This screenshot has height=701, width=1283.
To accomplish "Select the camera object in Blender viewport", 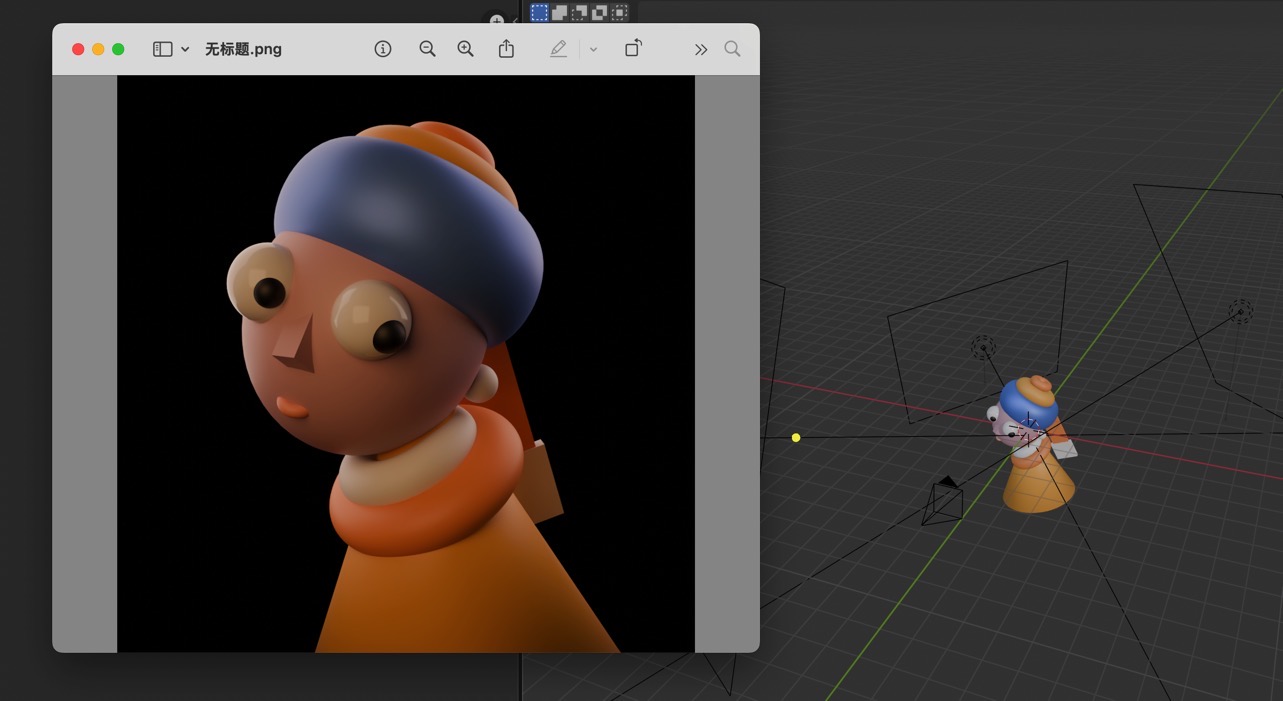I will (x=942, y=501).
